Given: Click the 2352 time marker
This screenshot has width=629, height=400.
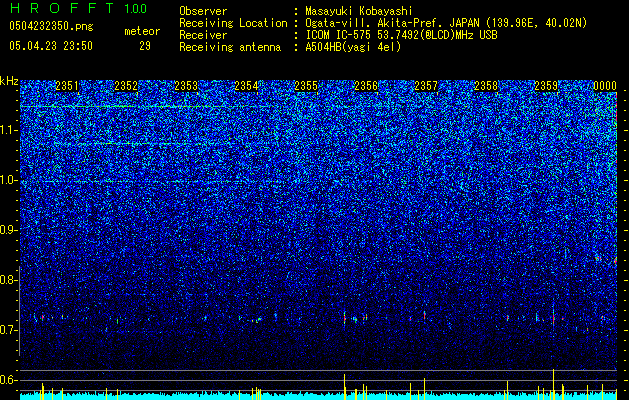Looking at the screenshot, I should 126,86.
